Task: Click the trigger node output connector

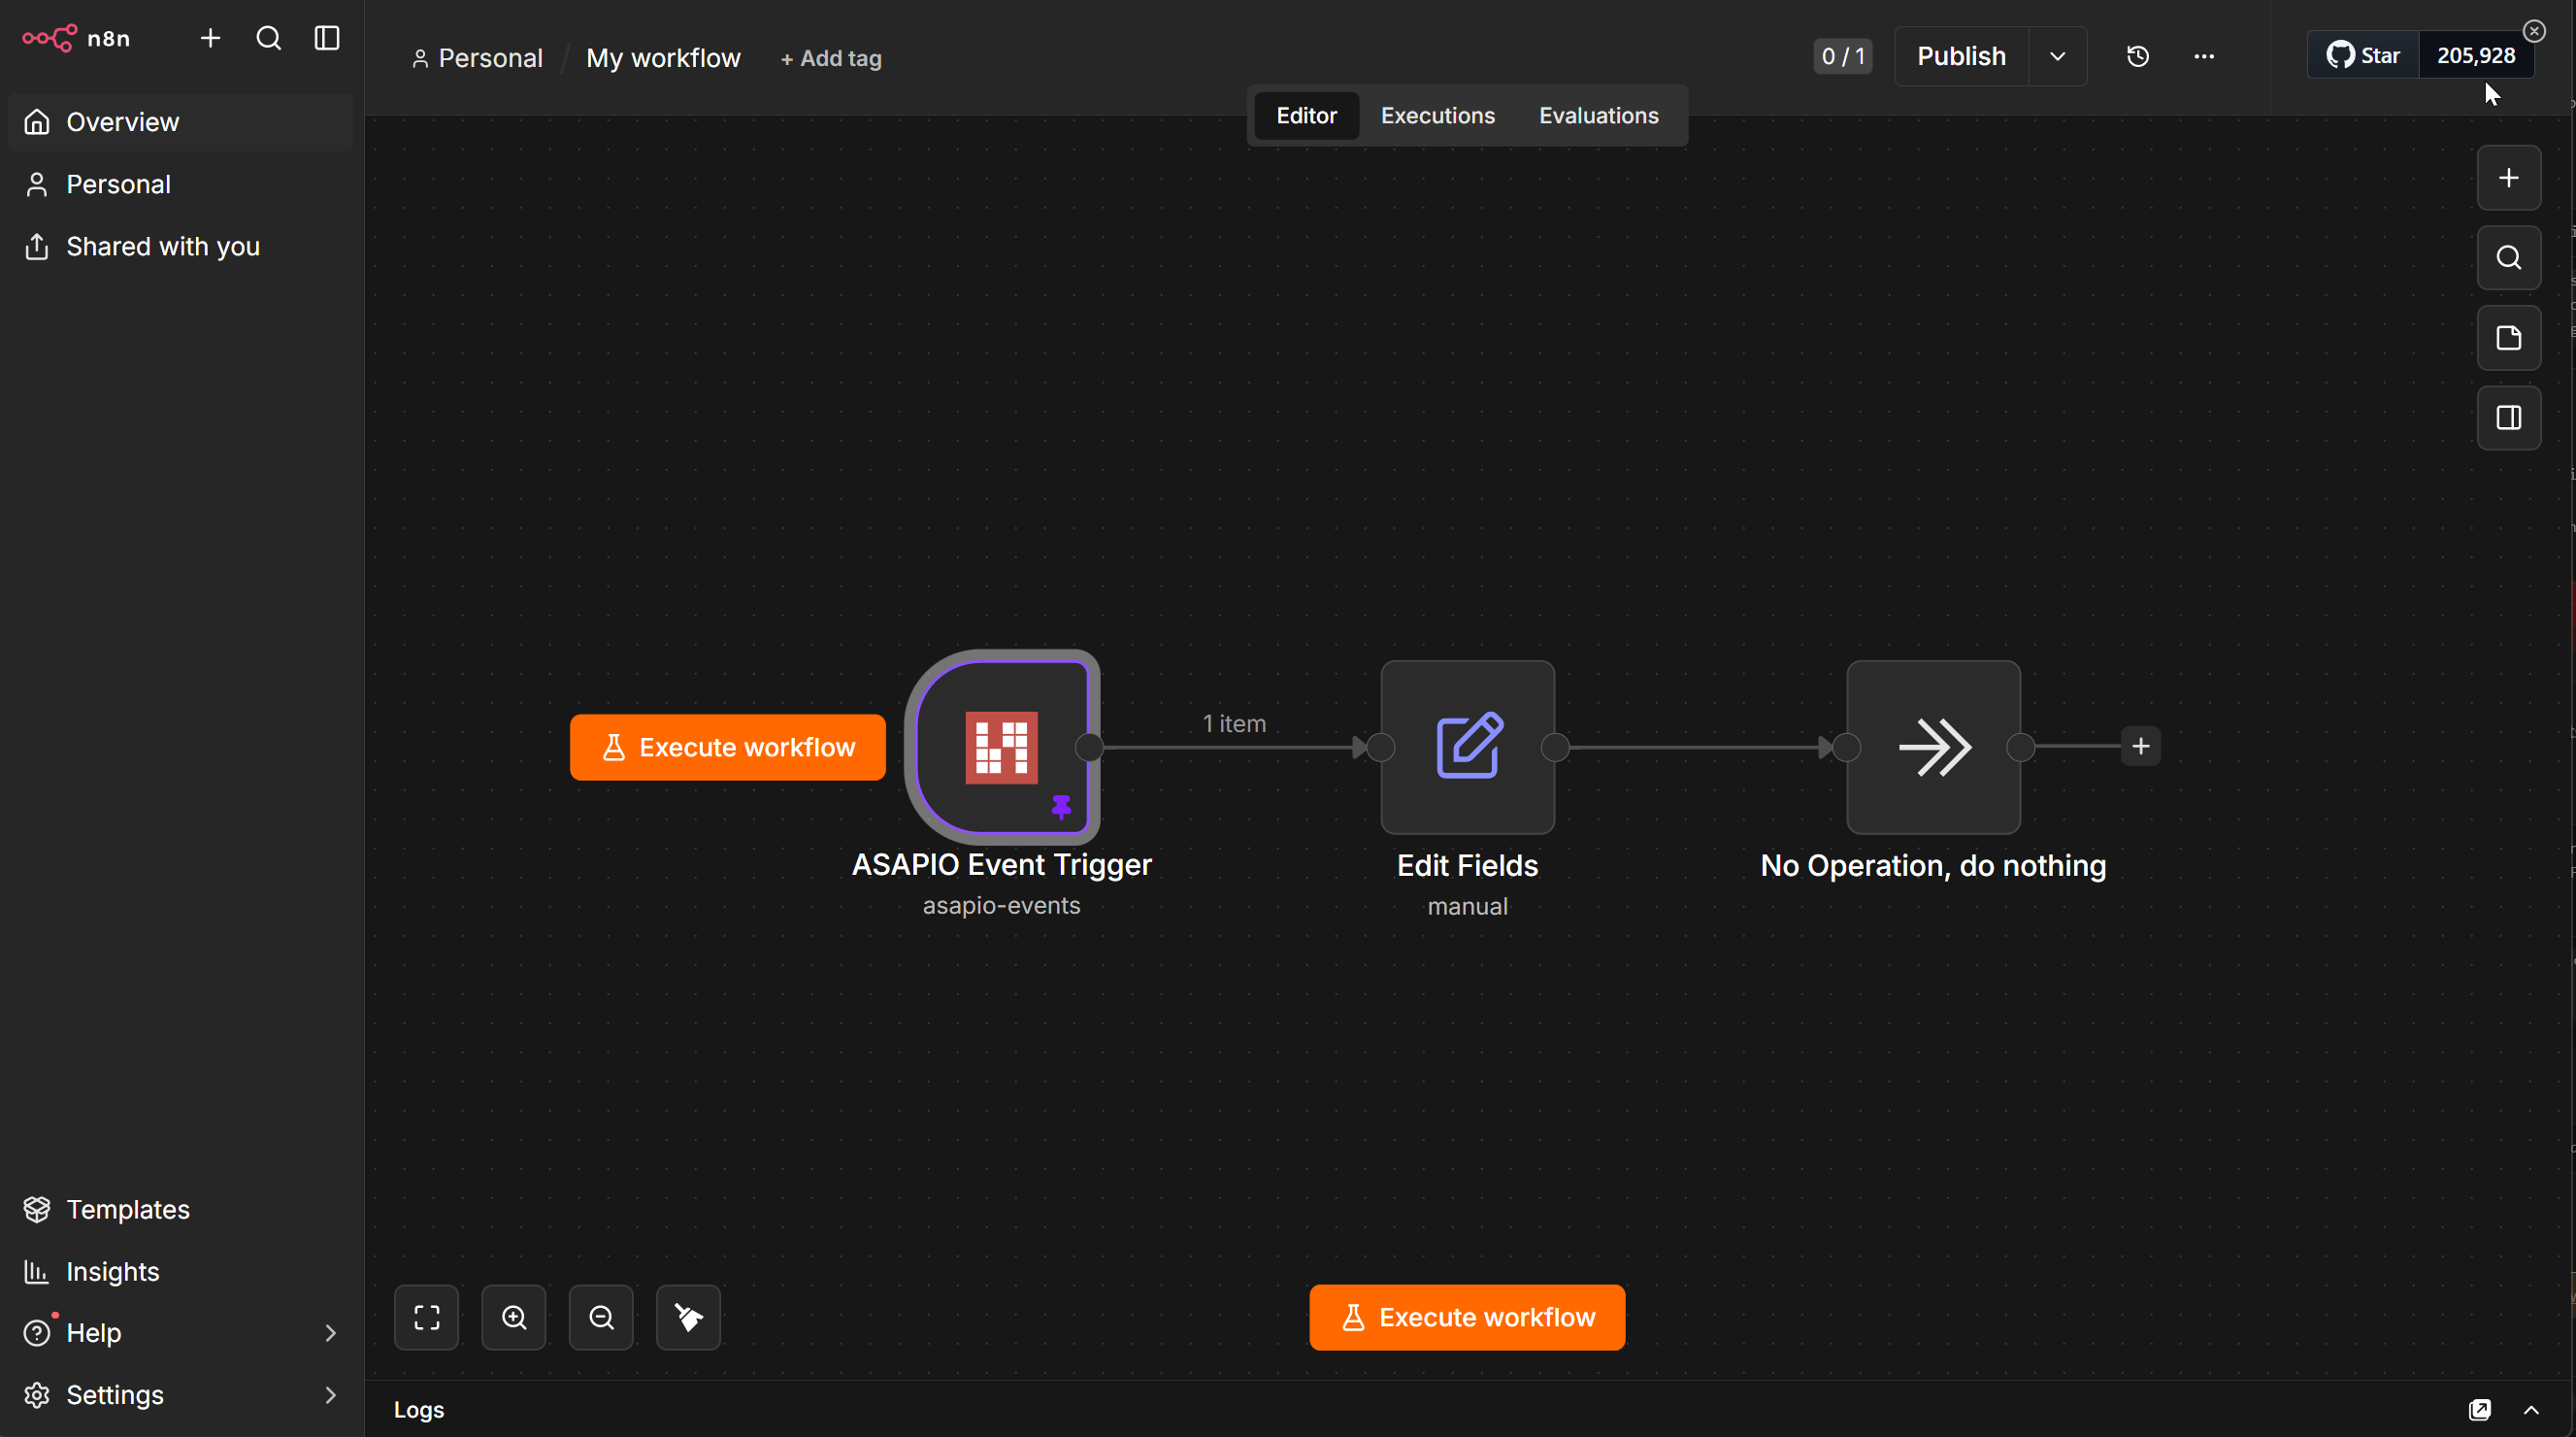Action: (1089, 746)
